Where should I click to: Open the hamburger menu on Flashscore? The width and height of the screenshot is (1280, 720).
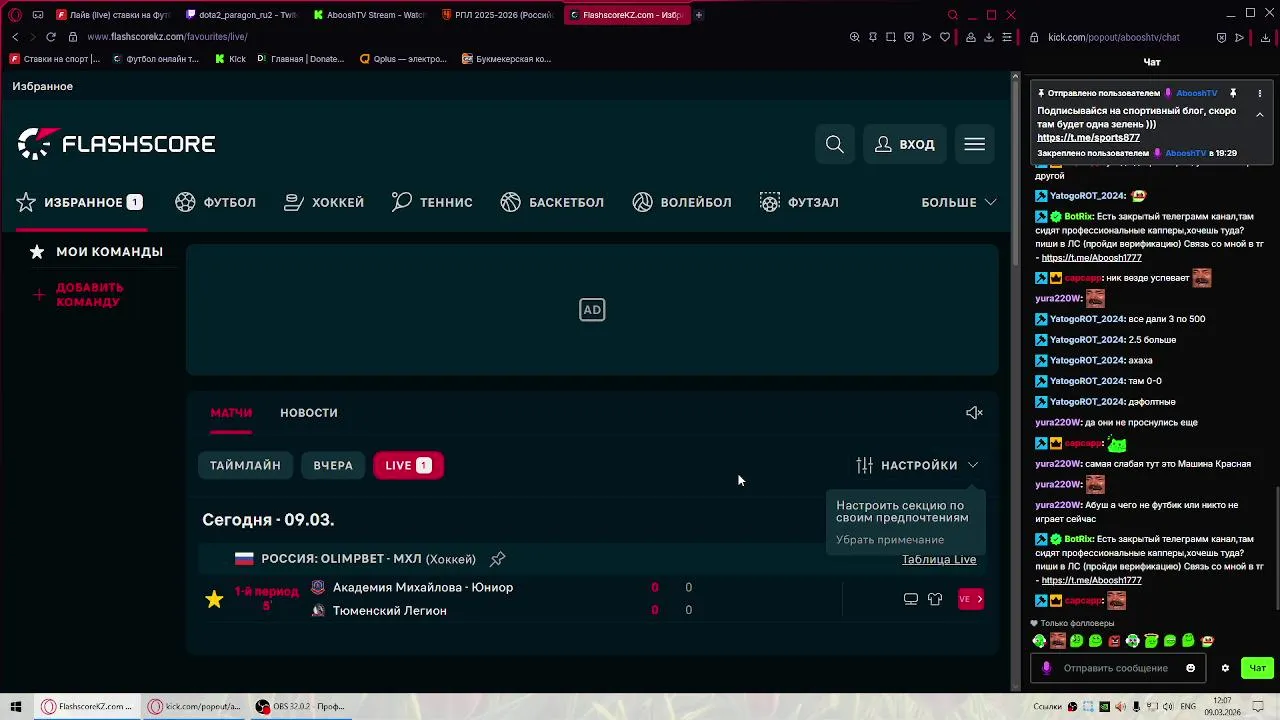point(974,144)
